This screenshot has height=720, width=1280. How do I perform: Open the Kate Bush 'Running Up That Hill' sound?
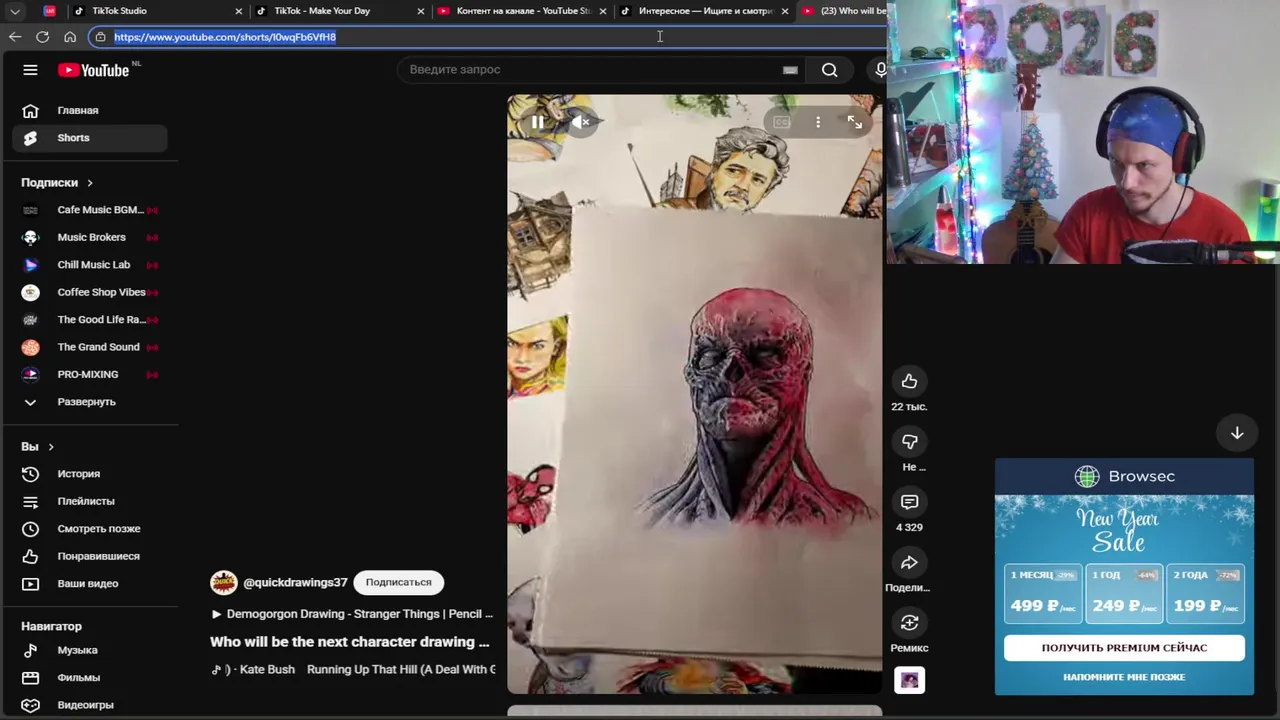coord(353,670)
